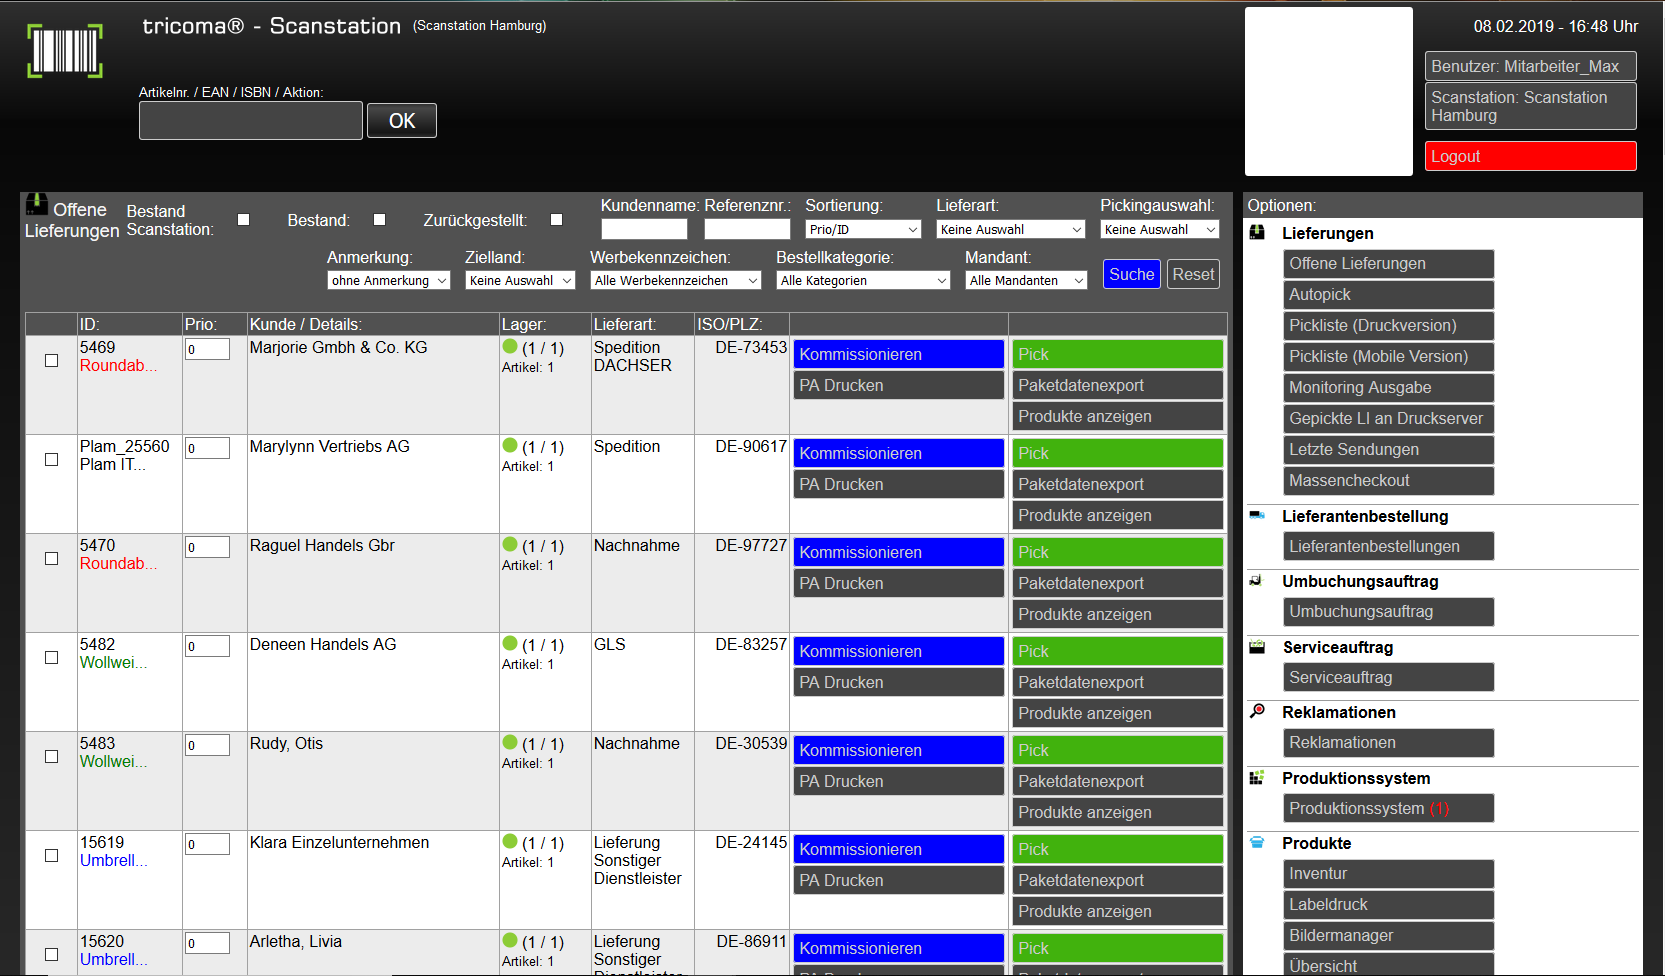The image size is (1665, 976).
Task: Click the Reklamationen magnifier icon
Action: point(1258,712)
